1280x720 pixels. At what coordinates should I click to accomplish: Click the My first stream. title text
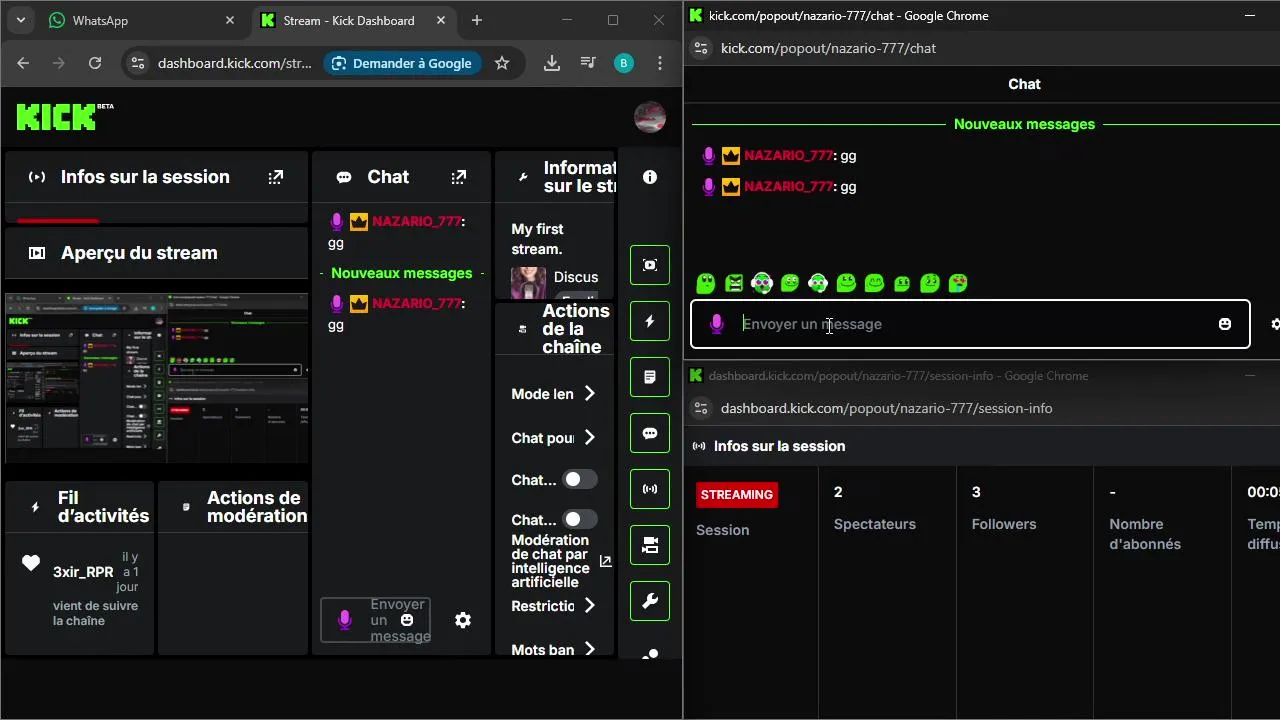538,239
